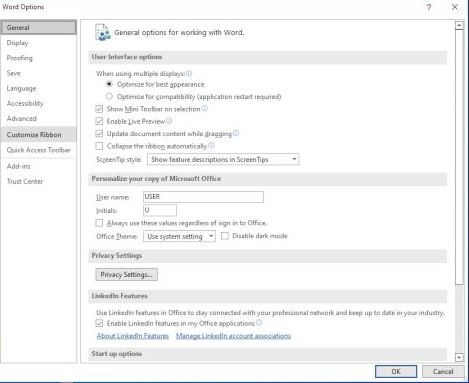469x383 pixels.
Task: Check Always use these values checkbox
Action: point(99,223)
